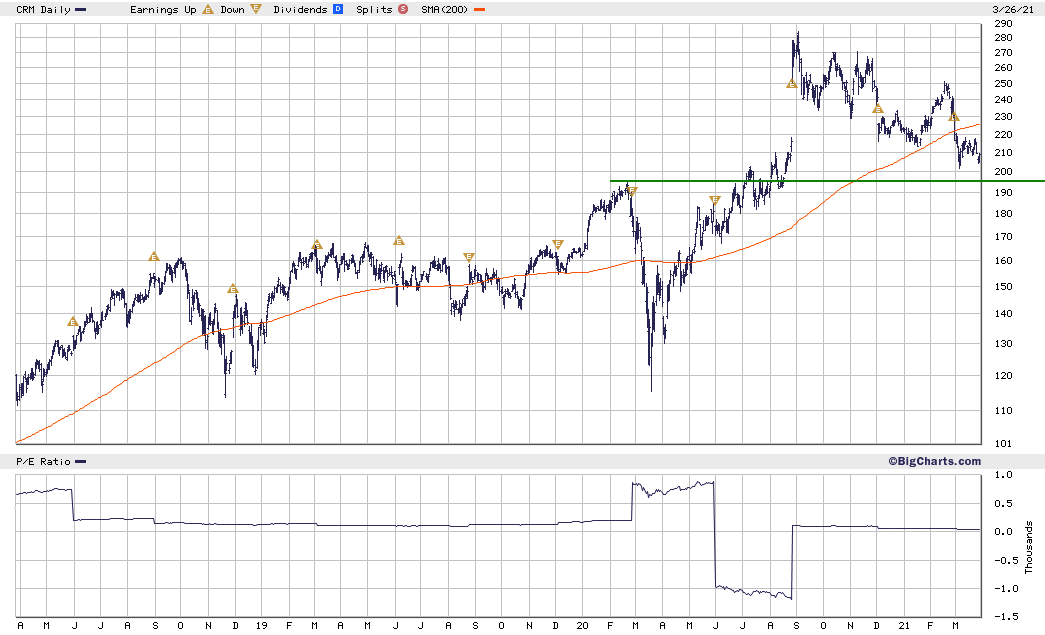The image size is (1045, 635).
Task: Click the '200' price axis label
Action: click(1003, 171)
